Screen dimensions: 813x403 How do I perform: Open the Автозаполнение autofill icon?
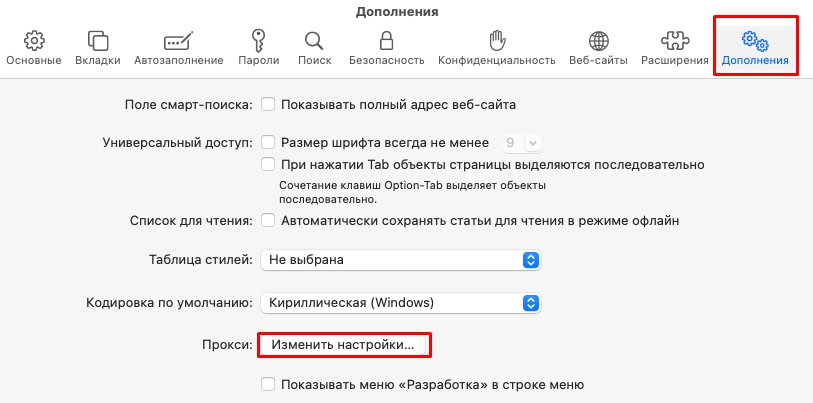[x=178, y=41]
